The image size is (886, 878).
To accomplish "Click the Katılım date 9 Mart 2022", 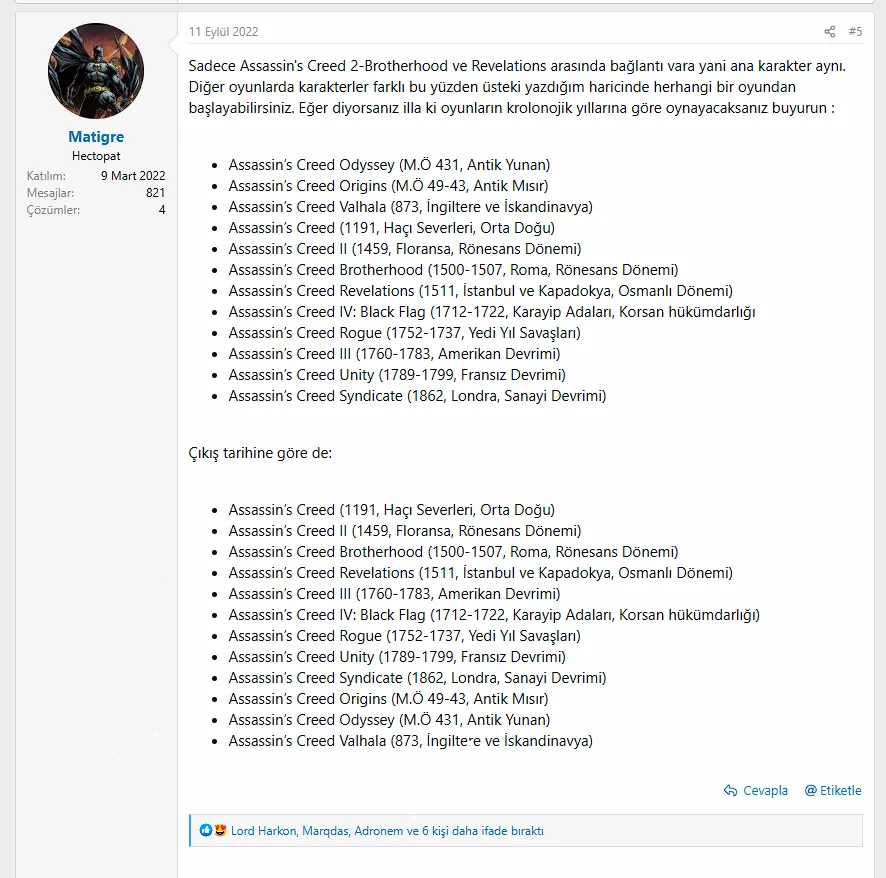I will pos(133,176).
